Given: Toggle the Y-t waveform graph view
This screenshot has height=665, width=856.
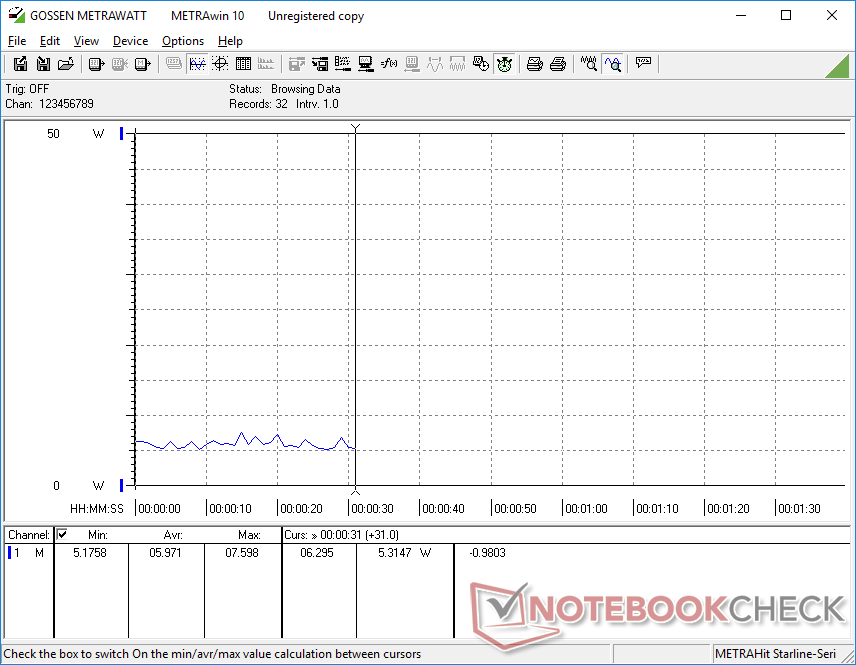Looking at the screenshot, I should [197, 64].
